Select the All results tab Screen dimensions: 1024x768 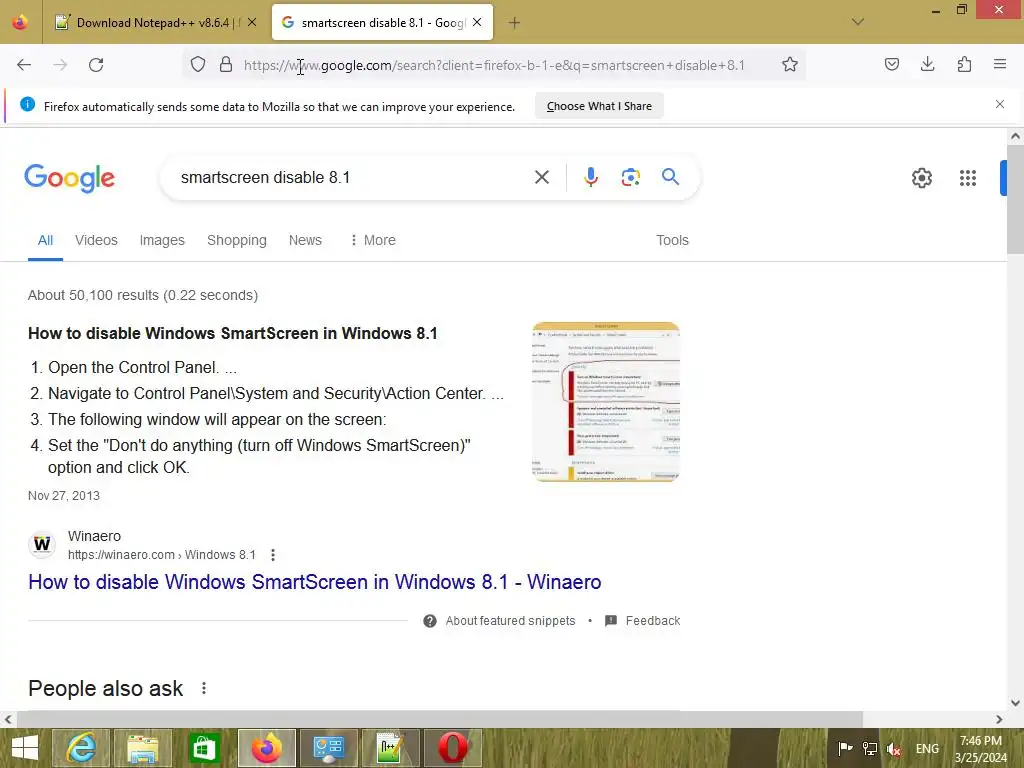45,240
